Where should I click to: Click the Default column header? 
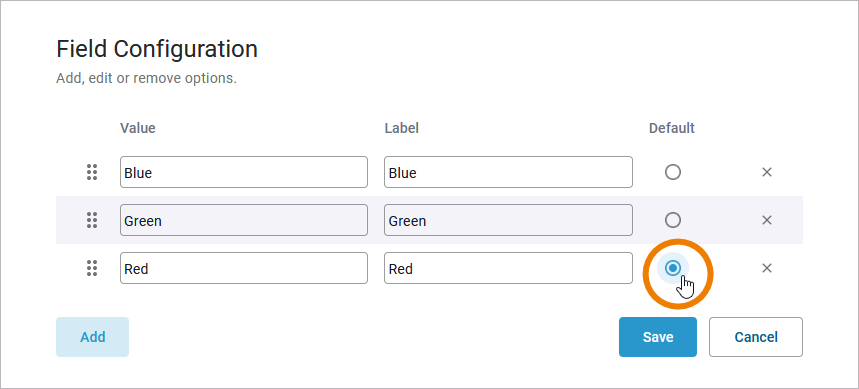(x=672, y=128)
